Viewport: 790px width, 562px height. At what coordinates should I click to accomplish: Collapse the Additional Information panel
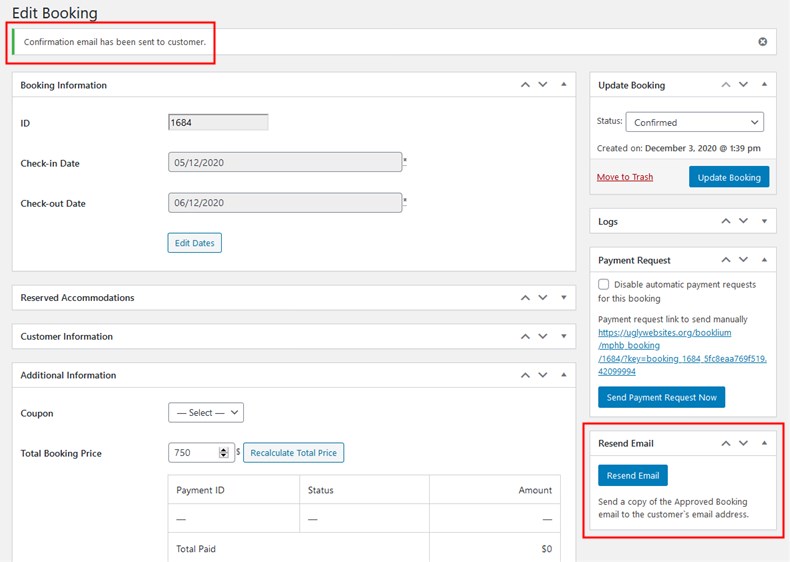564,375
